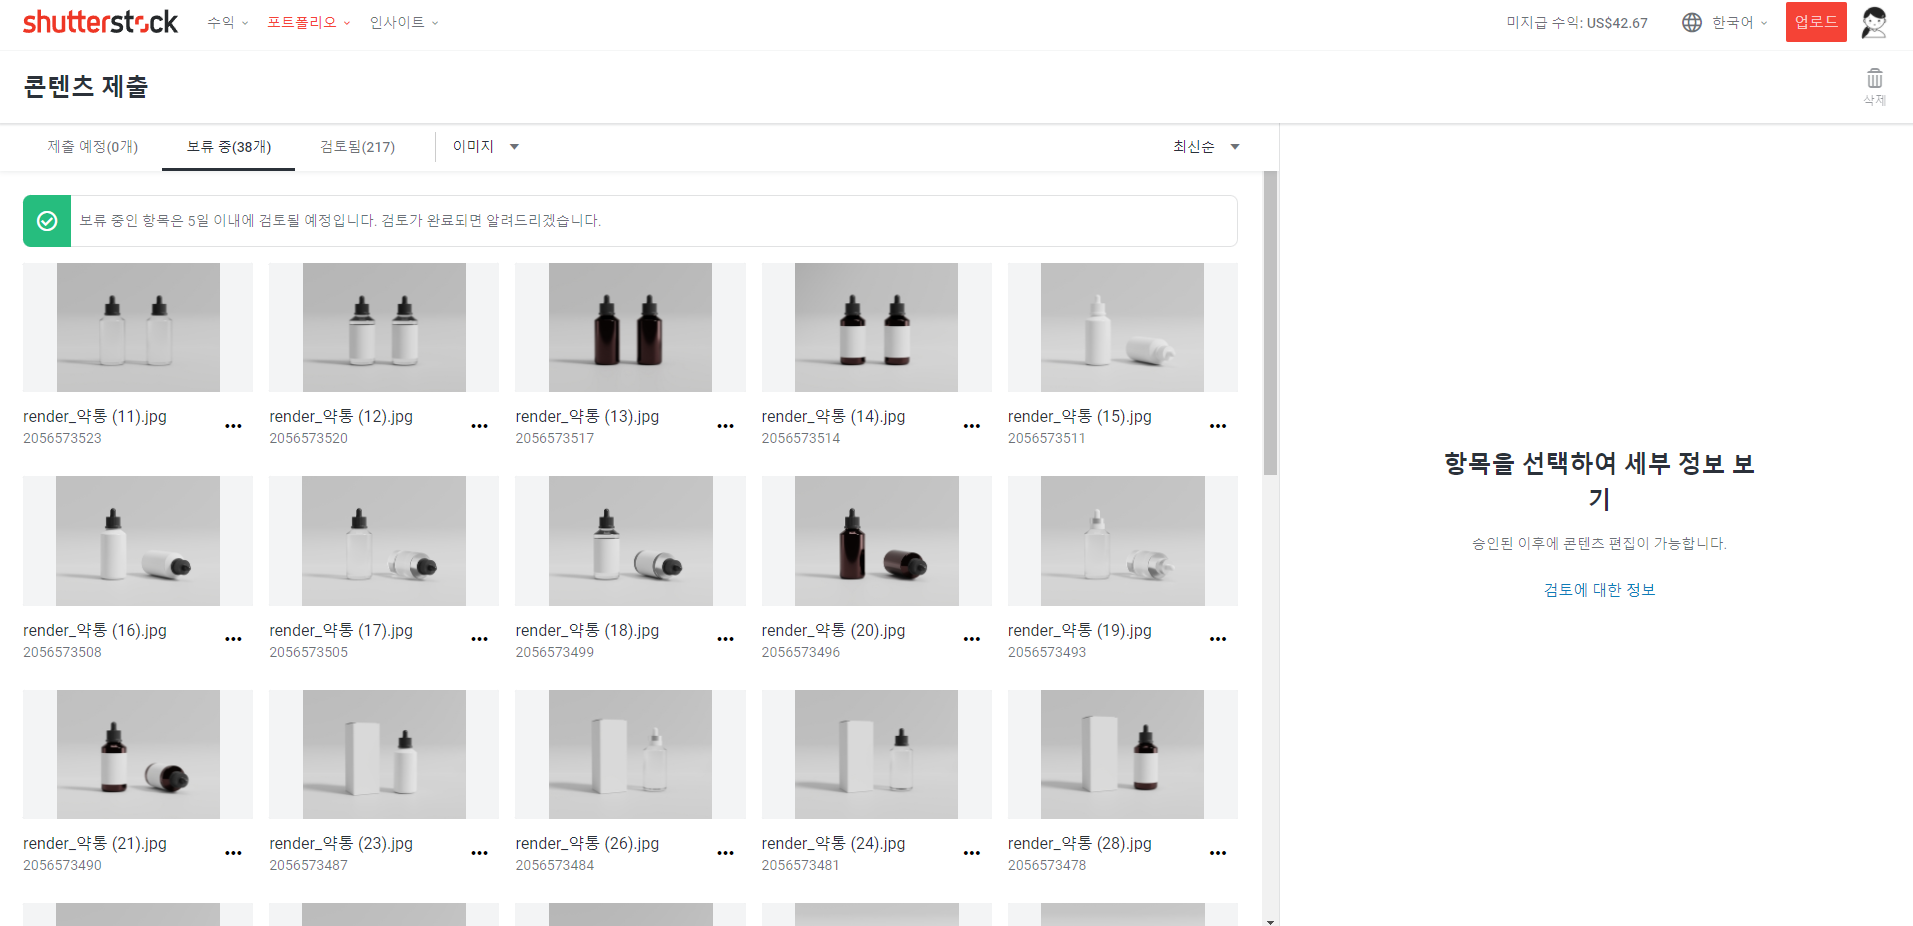Click image ID 2056573511
Viewport: 1913px width, 926px height.
coord(1047,438)
